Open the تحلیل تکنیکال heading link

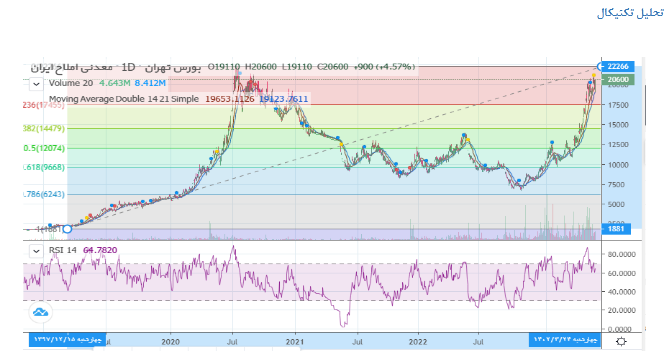pos(630,13)
